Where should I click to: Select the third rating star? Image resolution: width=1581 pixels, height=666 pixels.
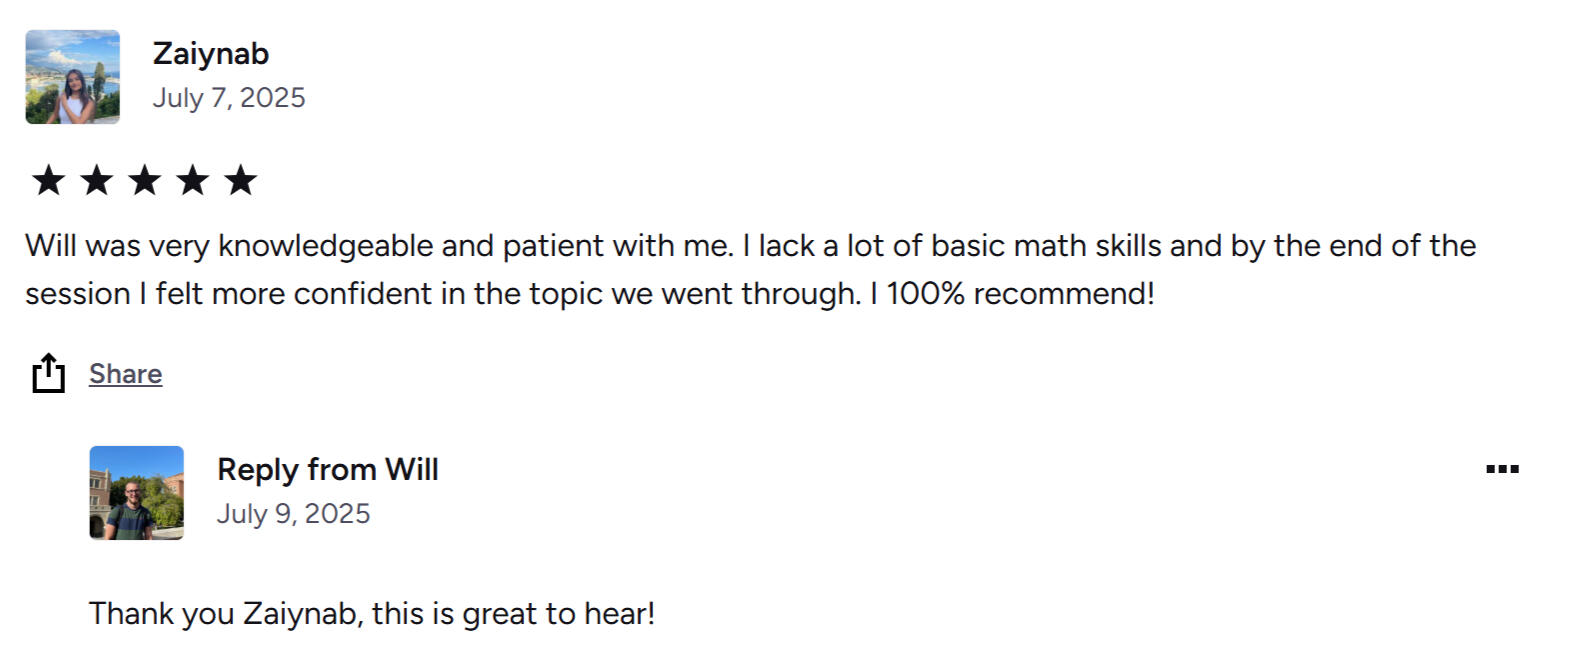pos(144,181)
